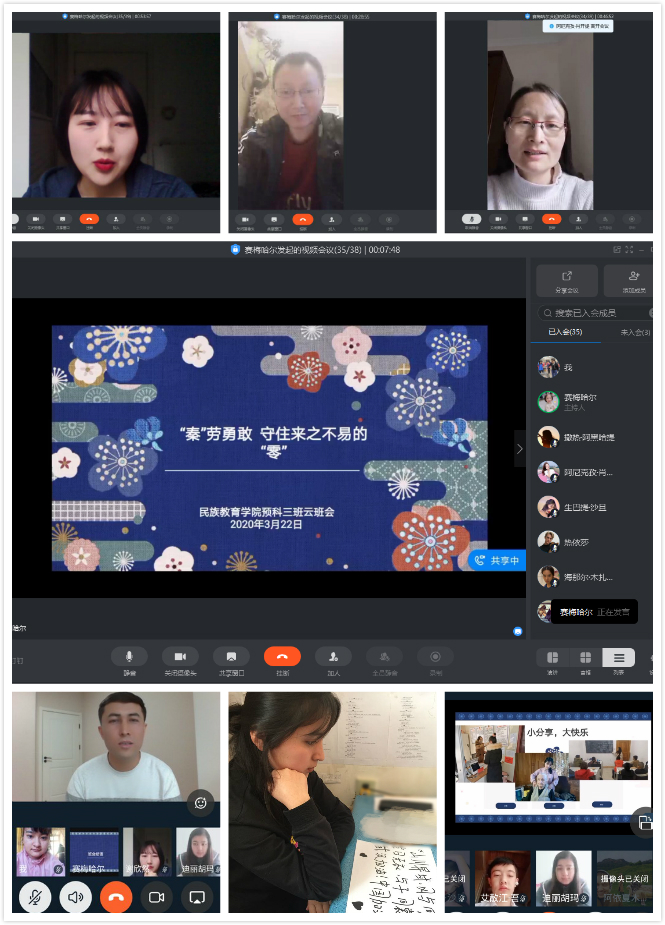Mute the microphone in main meeting toolbar

pos(129,657)
